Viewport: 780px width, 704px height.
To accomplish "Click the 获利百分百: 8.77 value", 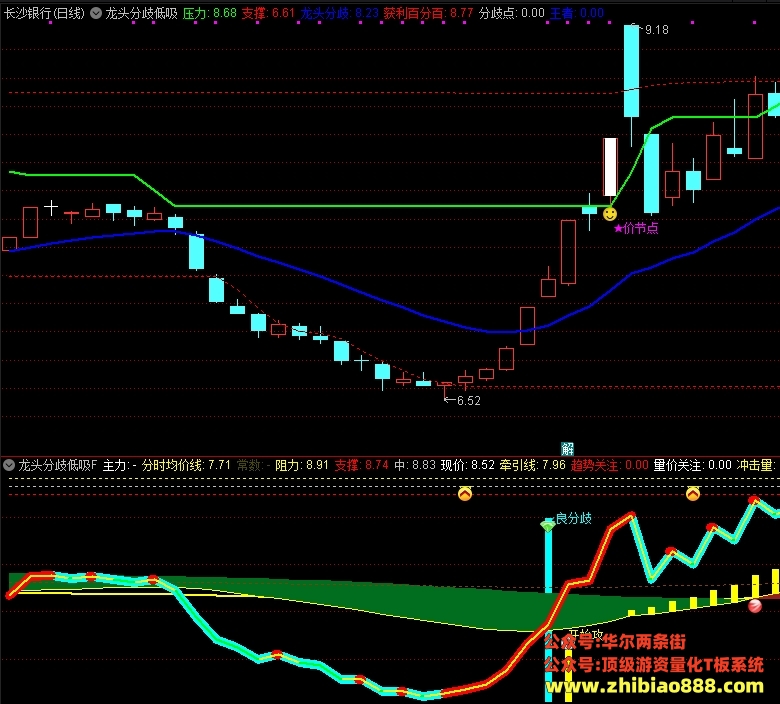I will (x=428, y=13).
